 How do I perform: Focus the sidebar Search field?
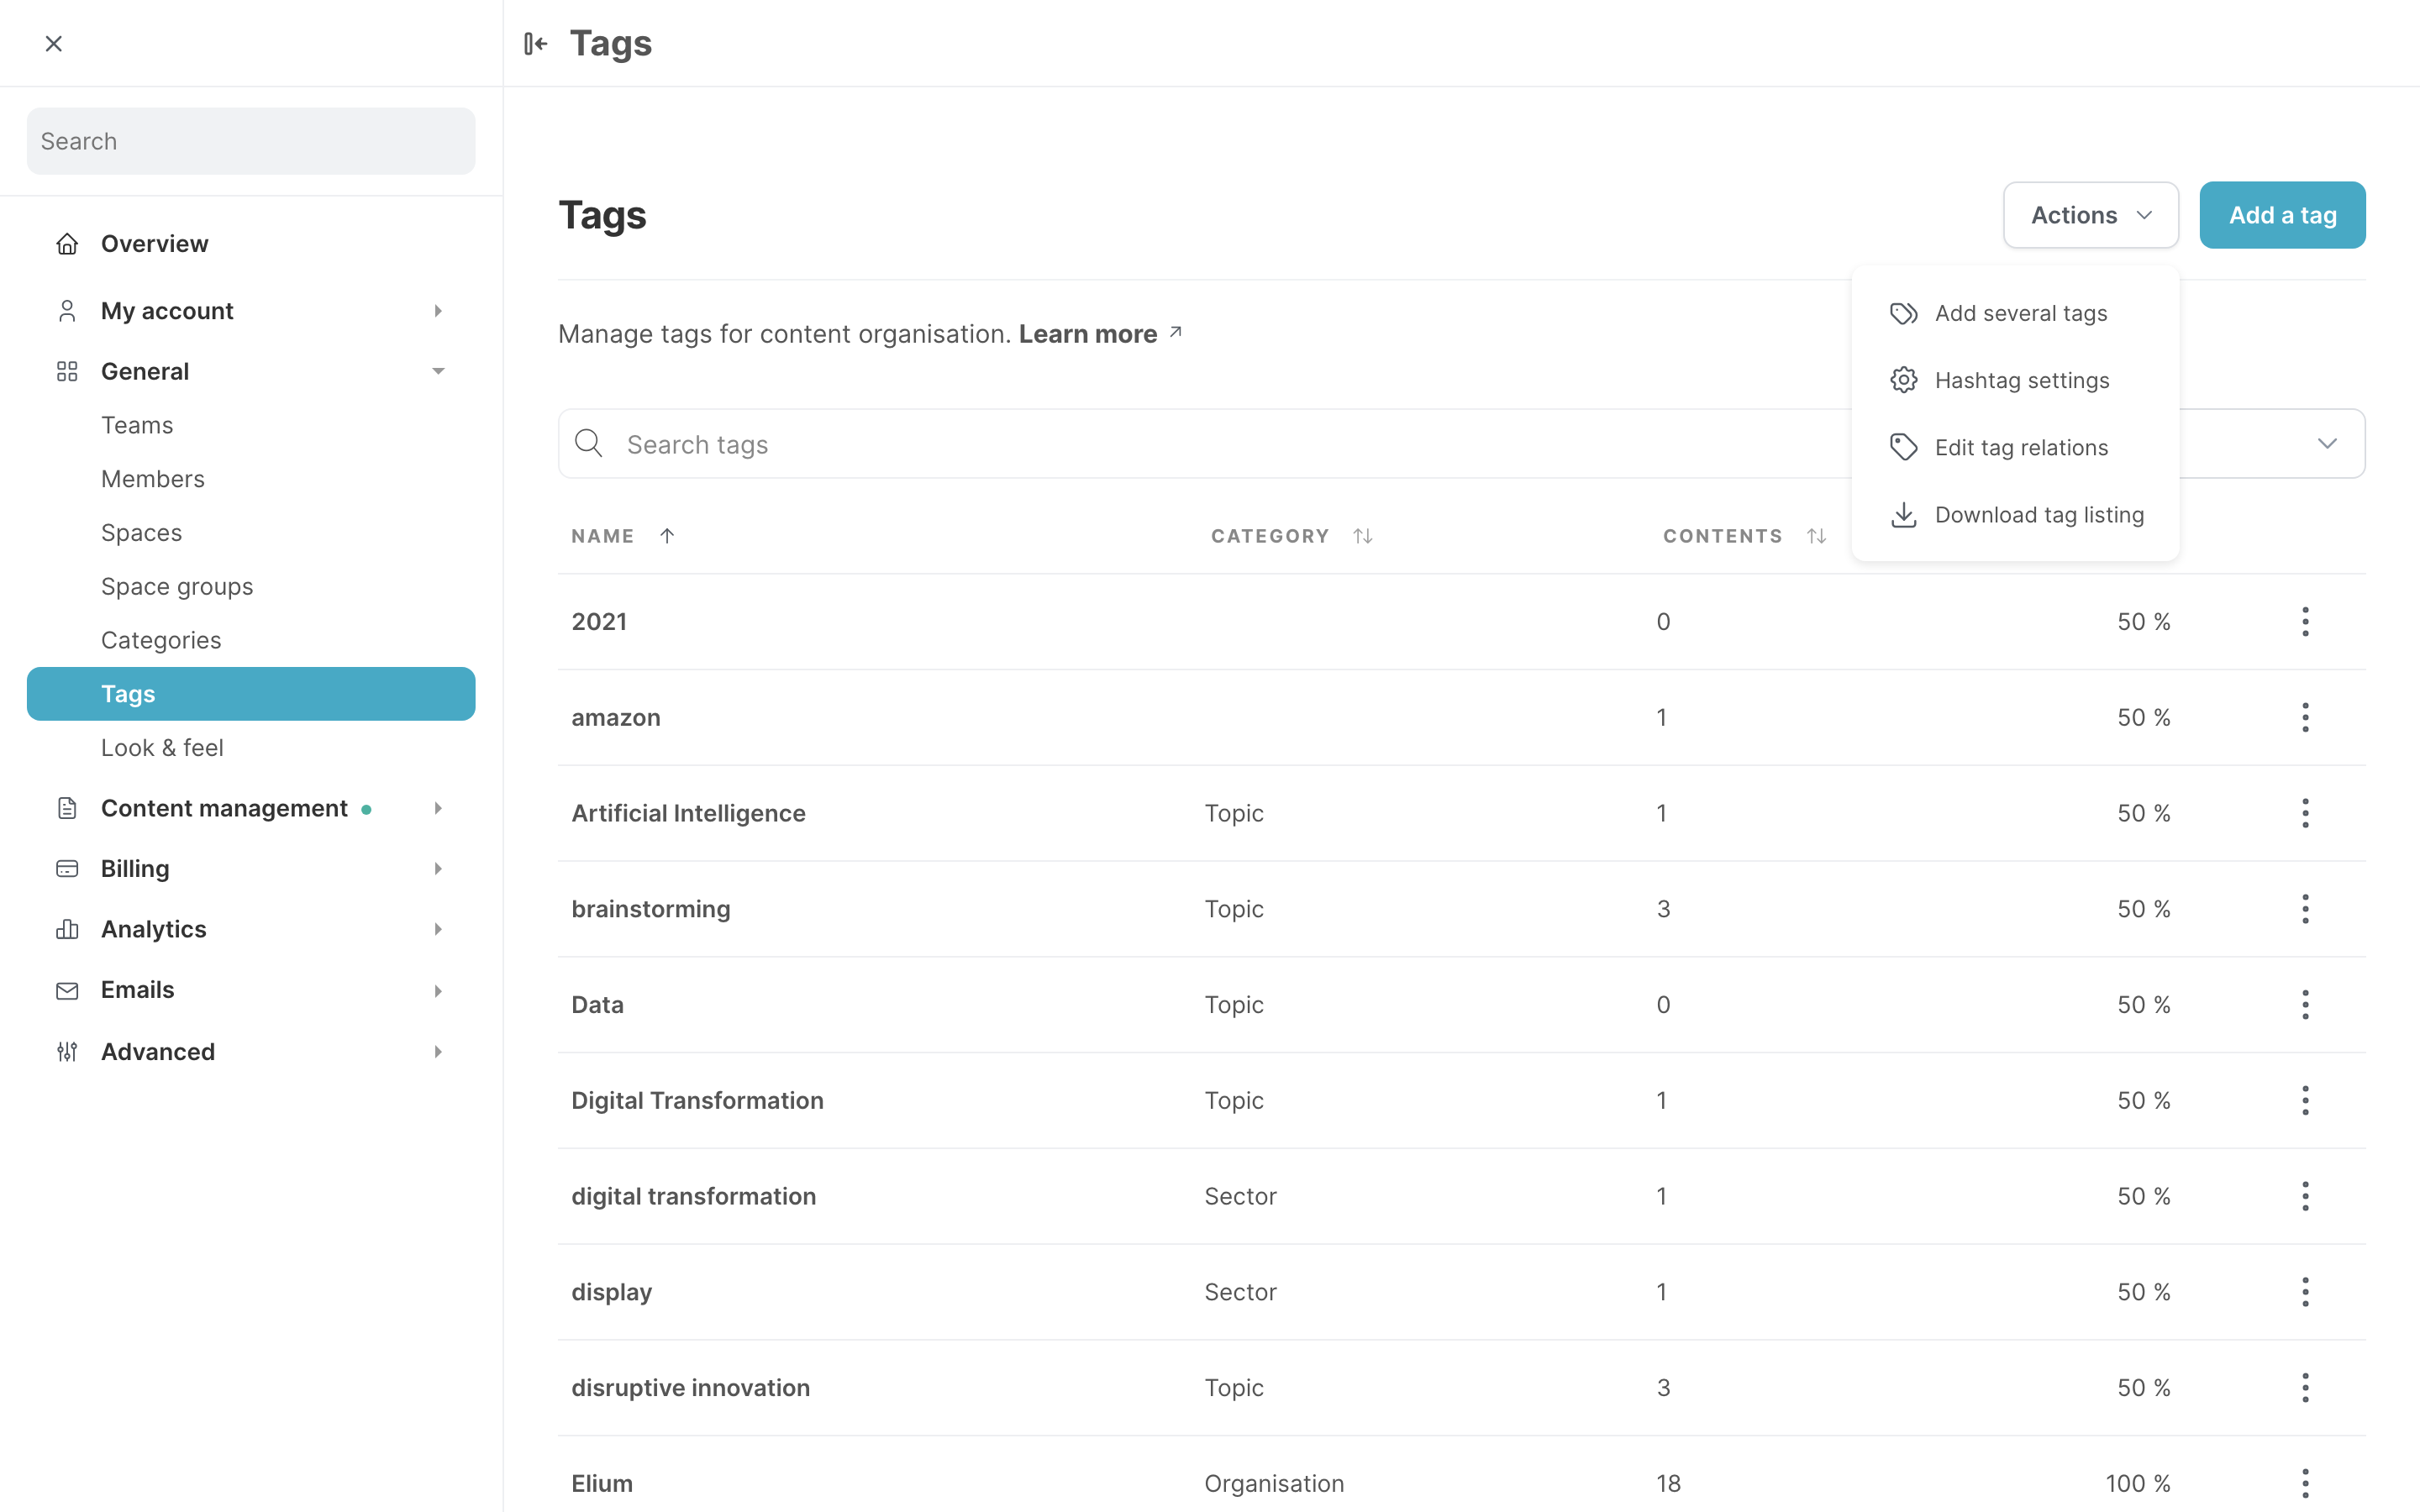click(251, 141)
